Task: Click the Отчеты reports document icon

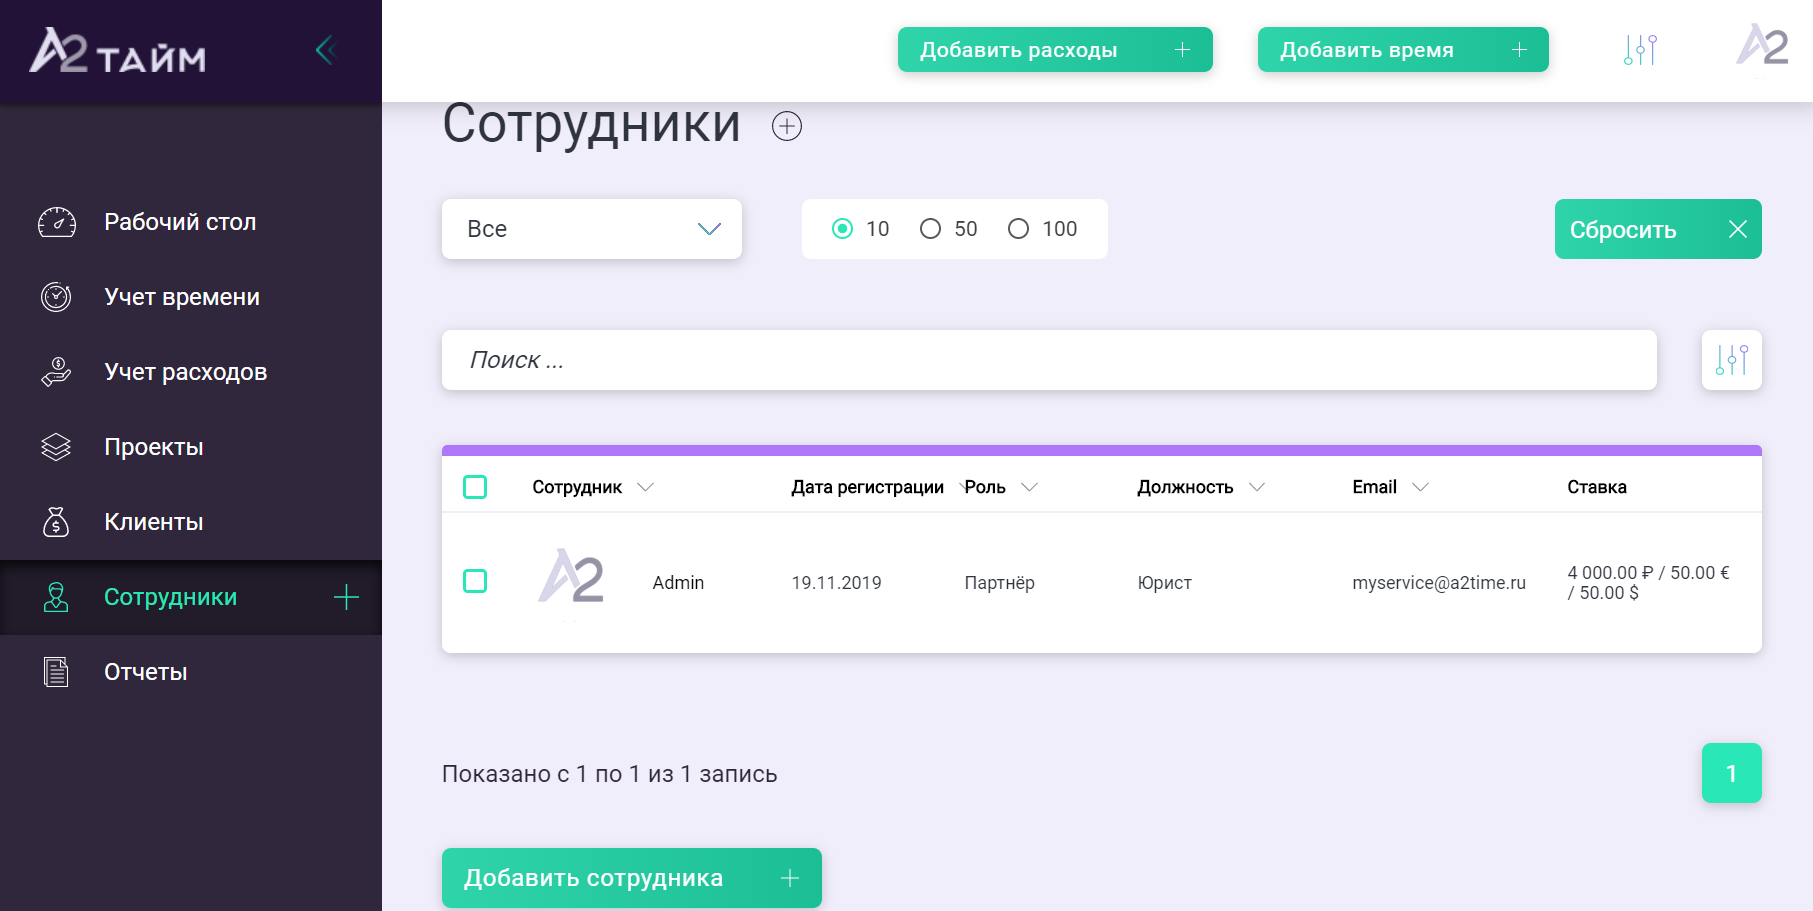Action: point(57,671)
